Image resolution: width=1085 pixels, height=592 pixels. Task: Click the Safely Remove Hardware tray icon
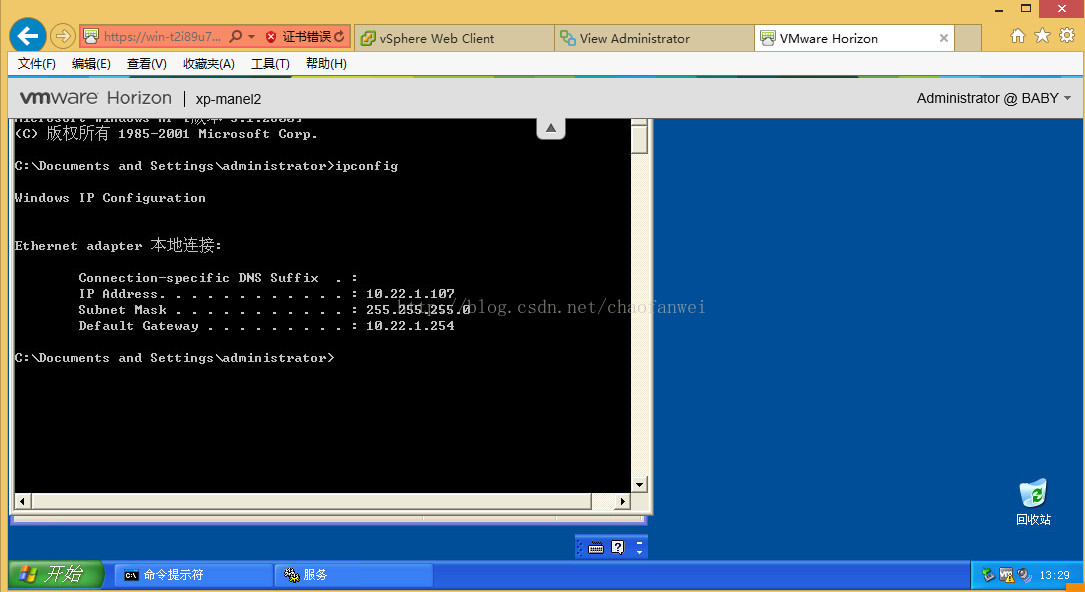988,575
